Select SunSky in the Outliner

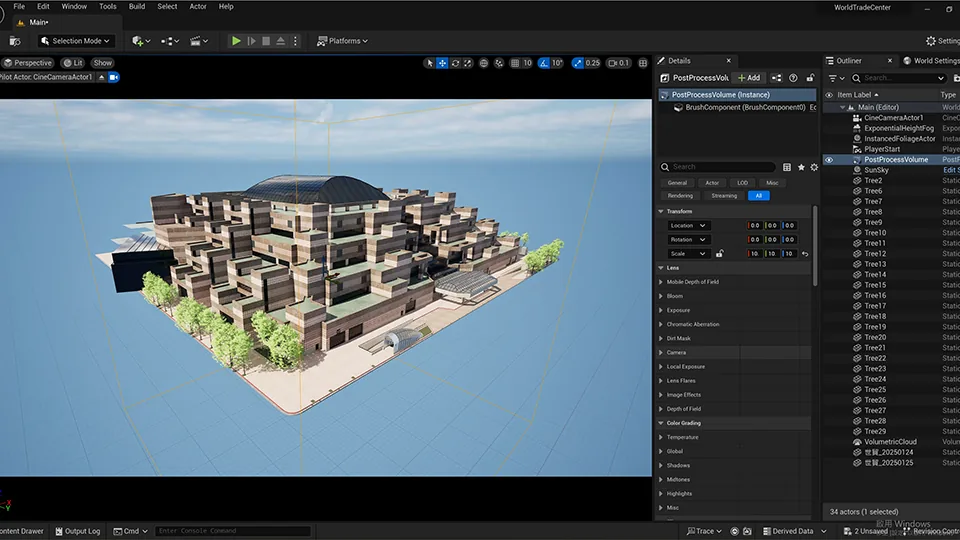pos(876,170)
